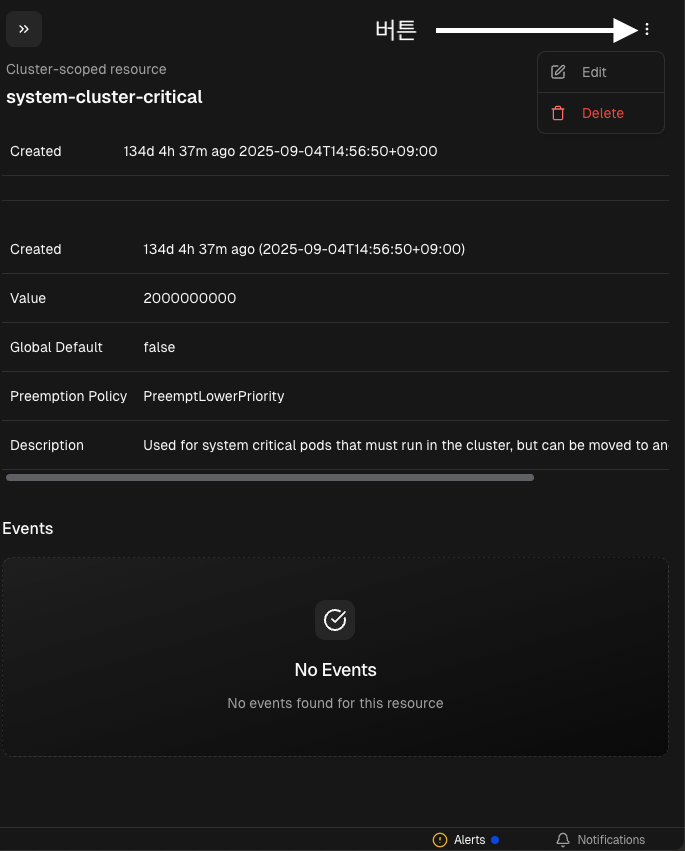The height and width of the screenshot is (851, 685).
Task: Click the system-cluster-critical resource title
Action: click(104, 97)
